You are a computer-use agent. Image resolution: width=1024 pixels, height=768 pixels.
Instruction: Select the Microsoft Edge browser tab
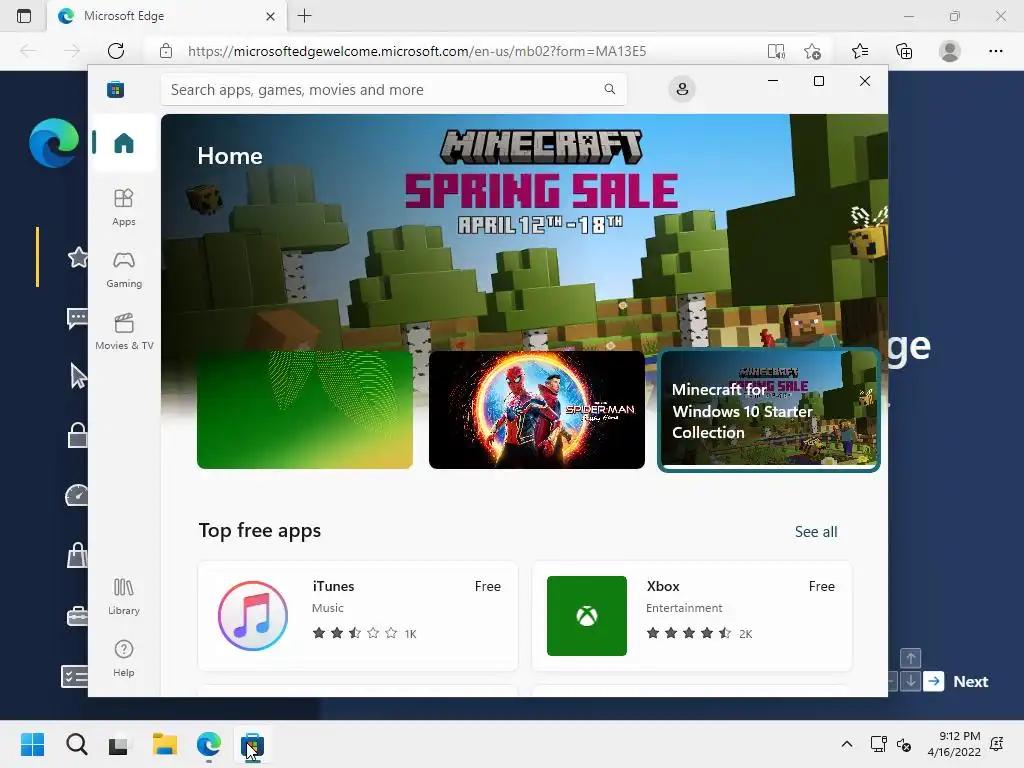167,16
